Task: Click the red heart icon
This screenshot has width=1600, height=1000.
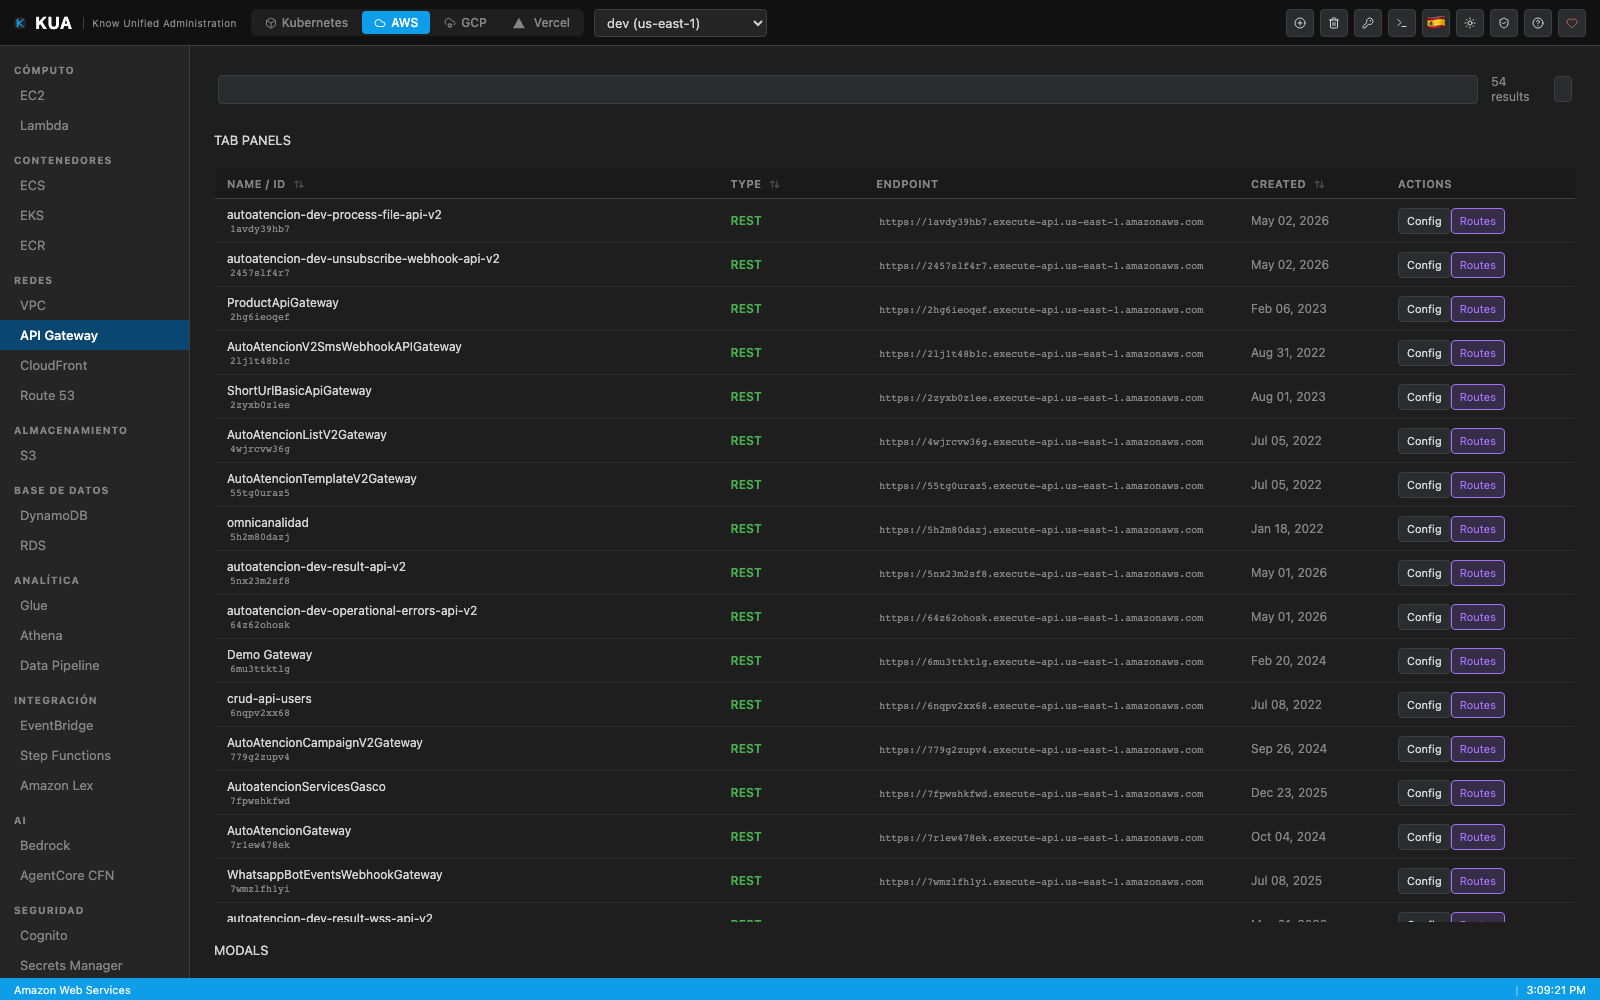Action: (x=1572, y=23)
